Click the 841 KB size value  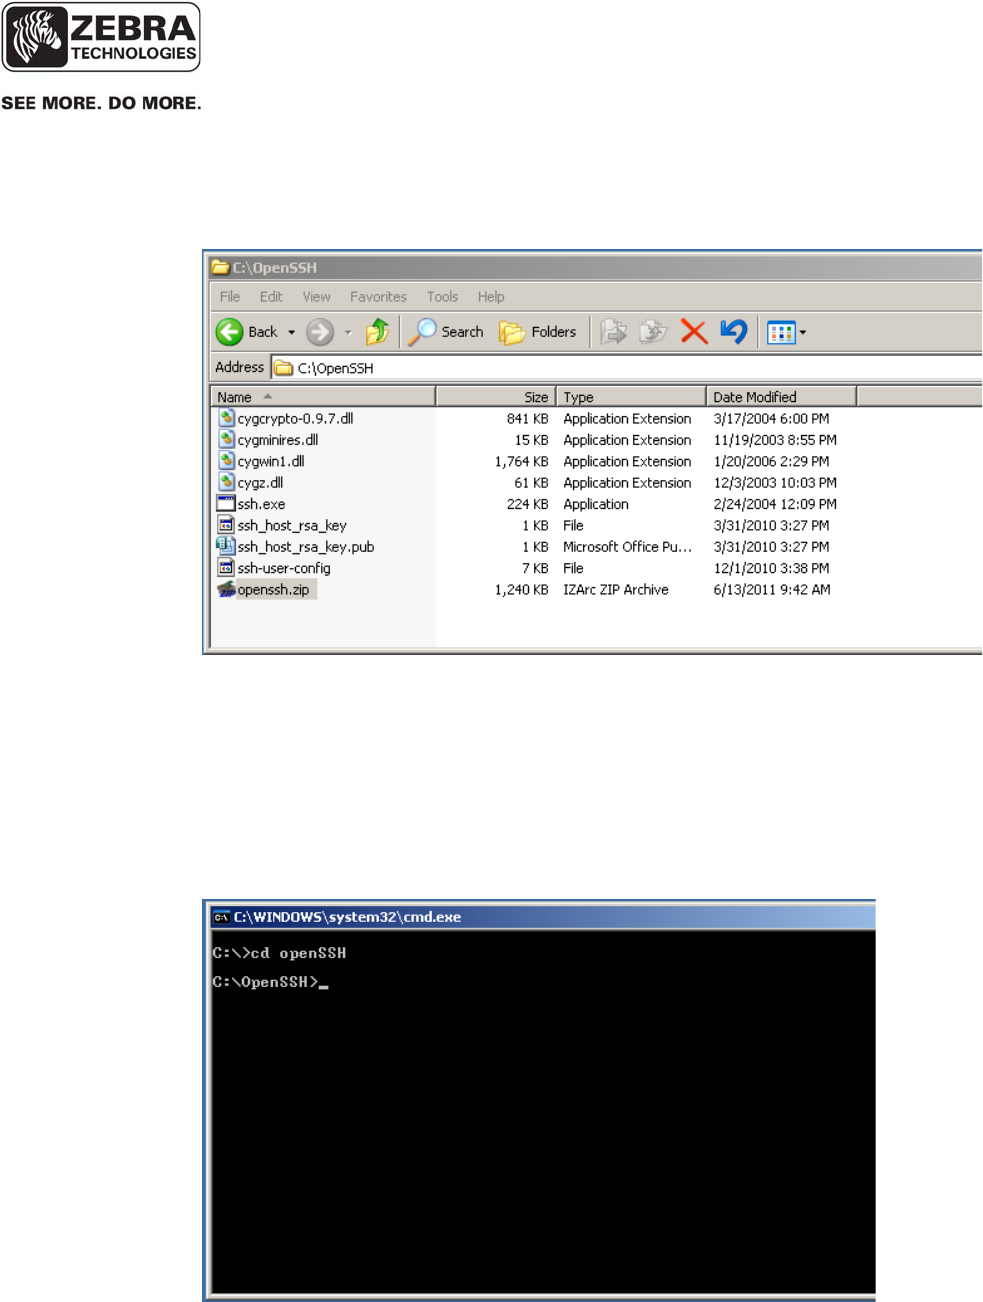pos(527,419)
